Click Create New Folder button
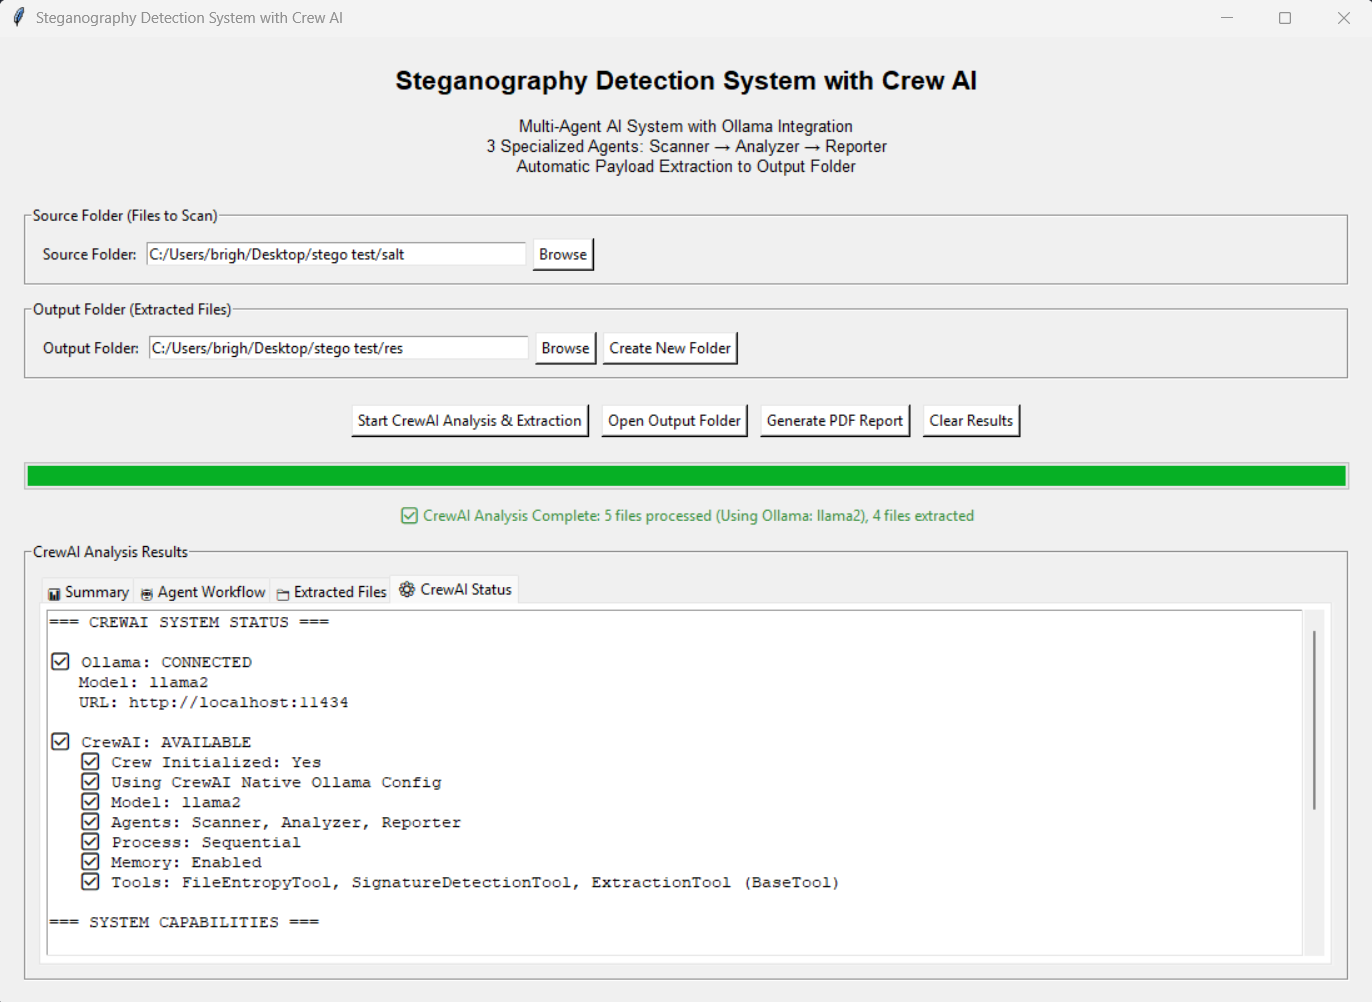This screenshot has width=1372, height=1002. (x=670, y=348)
